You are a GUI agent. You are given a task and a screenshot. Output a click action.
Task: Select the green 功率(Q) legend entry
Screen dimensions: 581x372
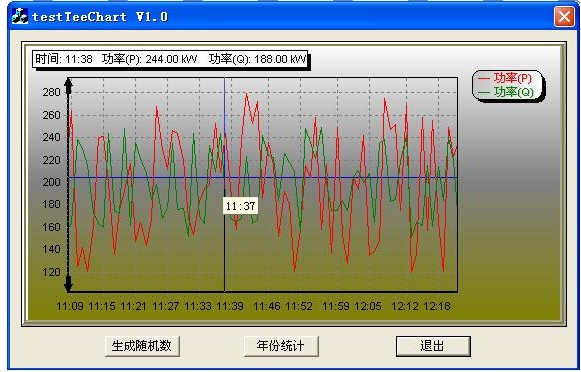tap(505, 92)
